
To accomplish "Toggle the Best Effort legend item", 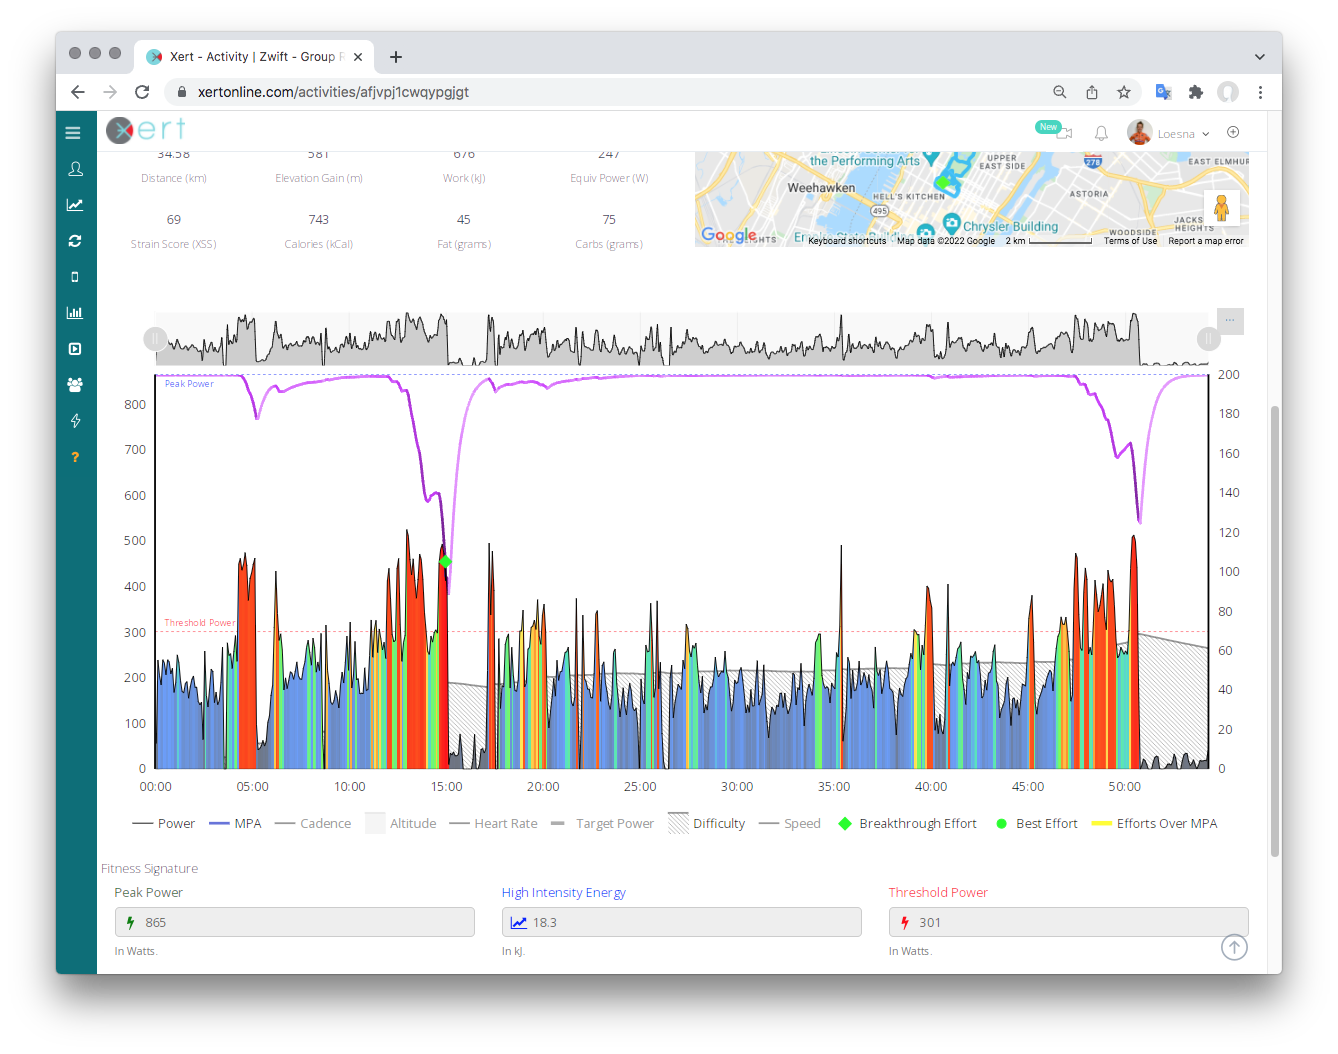I will tap(1037, 824).
